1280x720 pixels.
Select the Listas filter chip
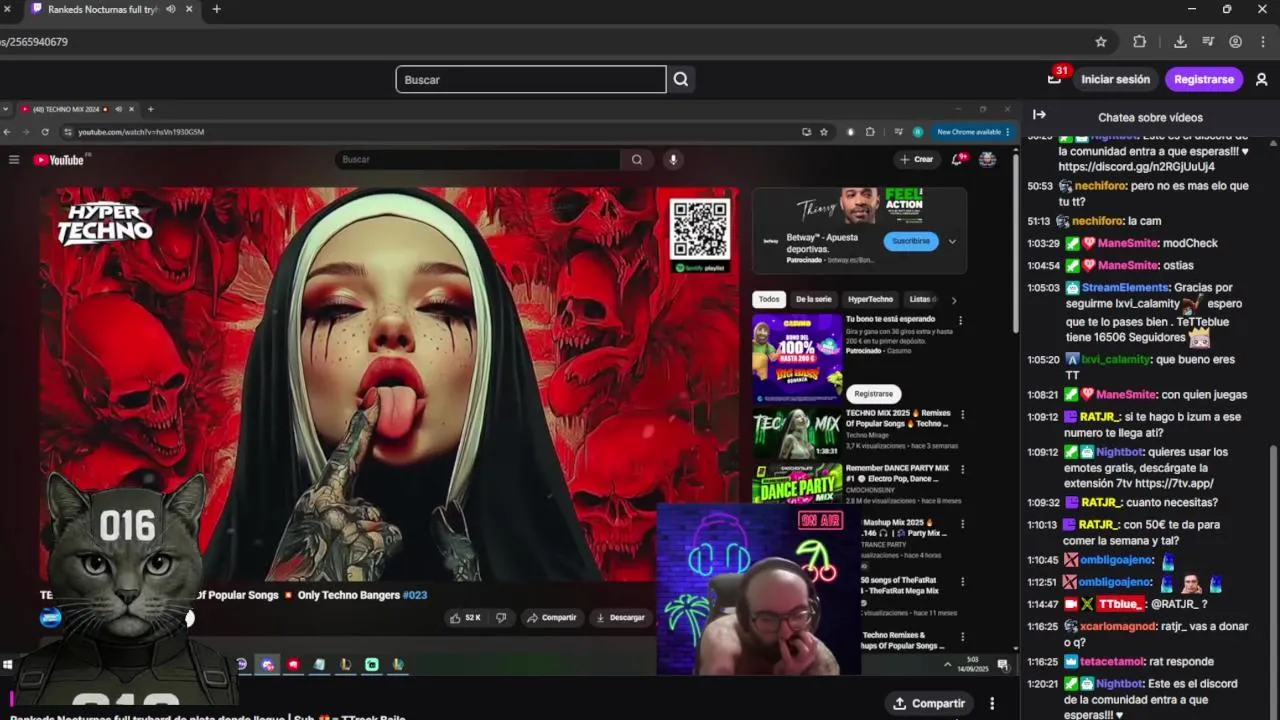click(x=921, y=299)
